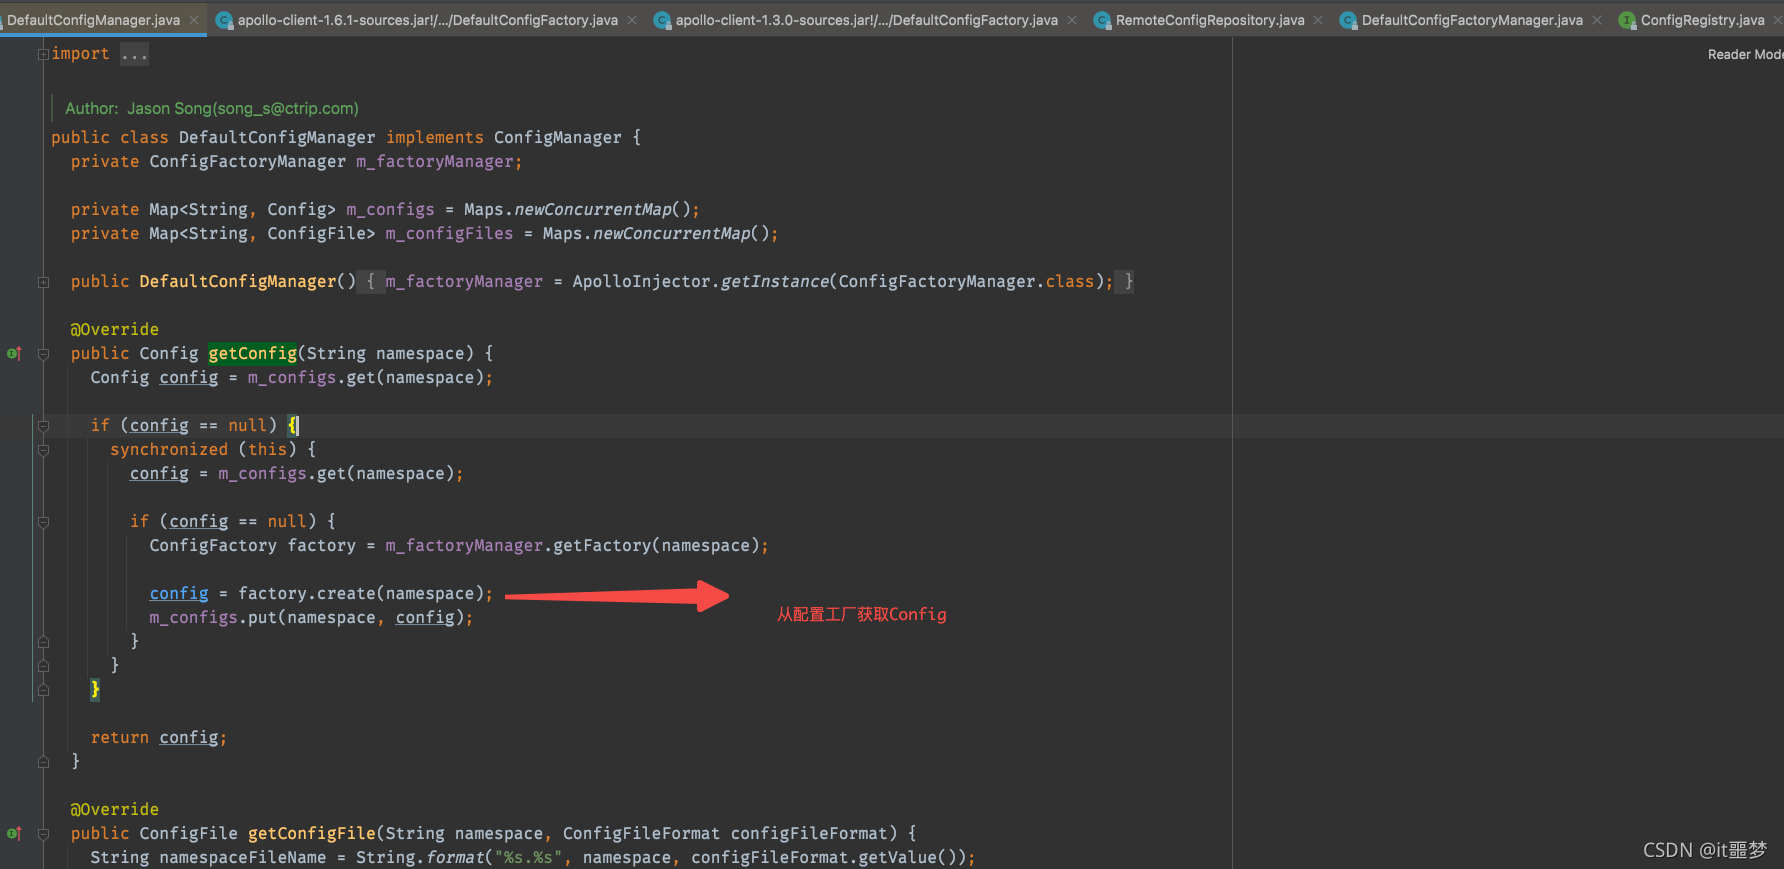Toggle Reader Mode in the editor
Viewport: 1784px width, 869px height.
click(x=1745, y=55)
